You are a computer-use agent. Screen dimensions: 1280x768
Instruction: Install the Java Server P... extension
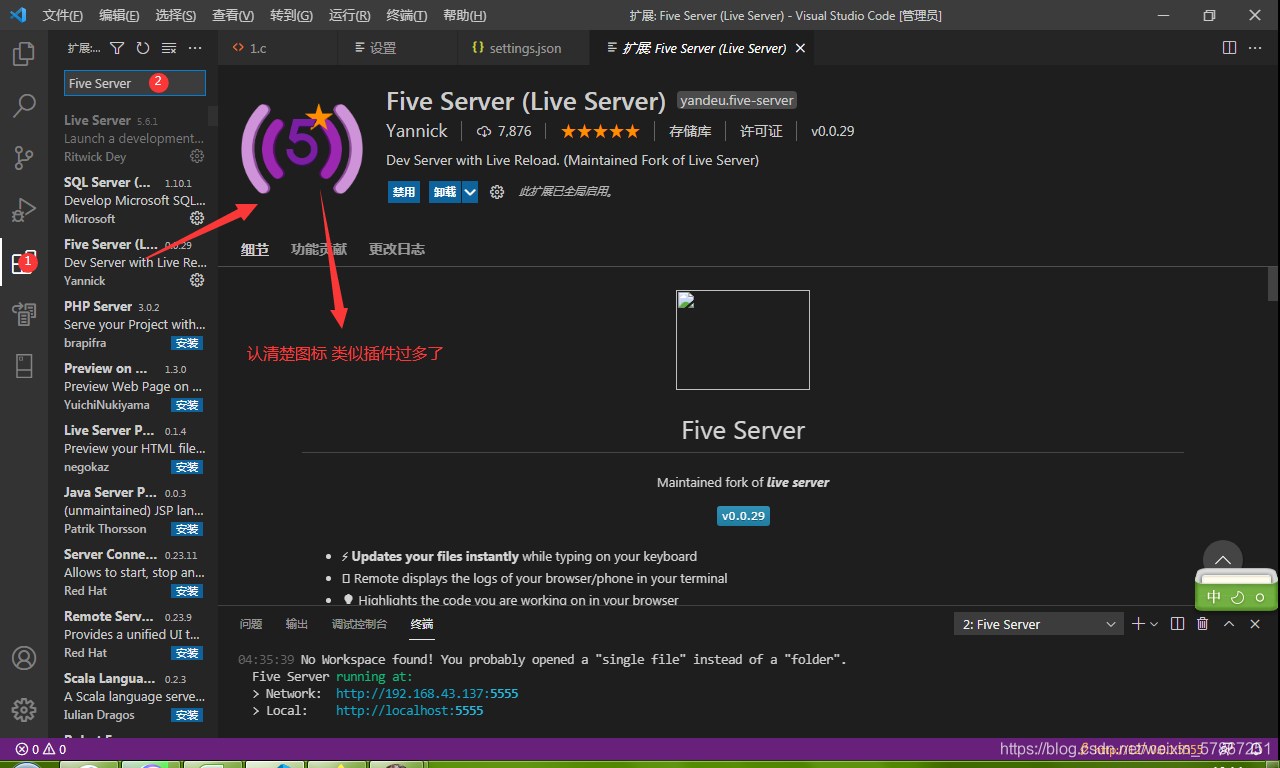point(187,529)
